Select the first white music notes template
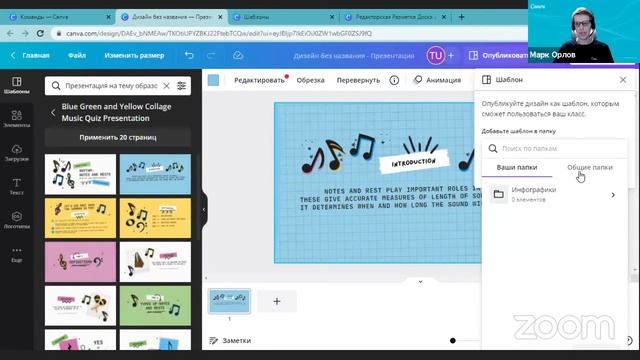The height and width of the screenshot is (360, 640). [80, 174]
